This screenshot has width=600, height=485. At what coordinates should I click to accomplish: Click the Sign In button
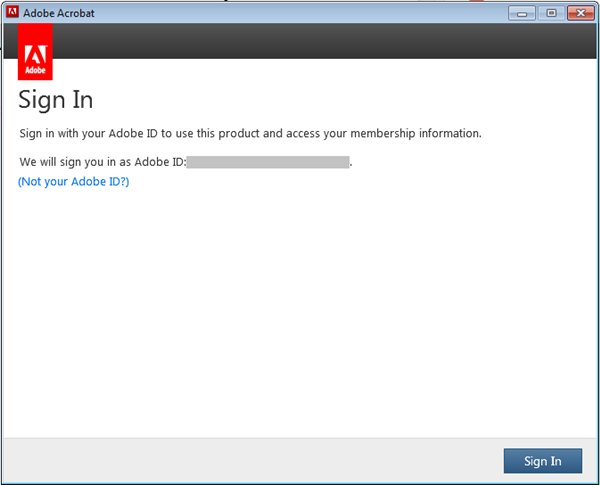pos(542,461)
